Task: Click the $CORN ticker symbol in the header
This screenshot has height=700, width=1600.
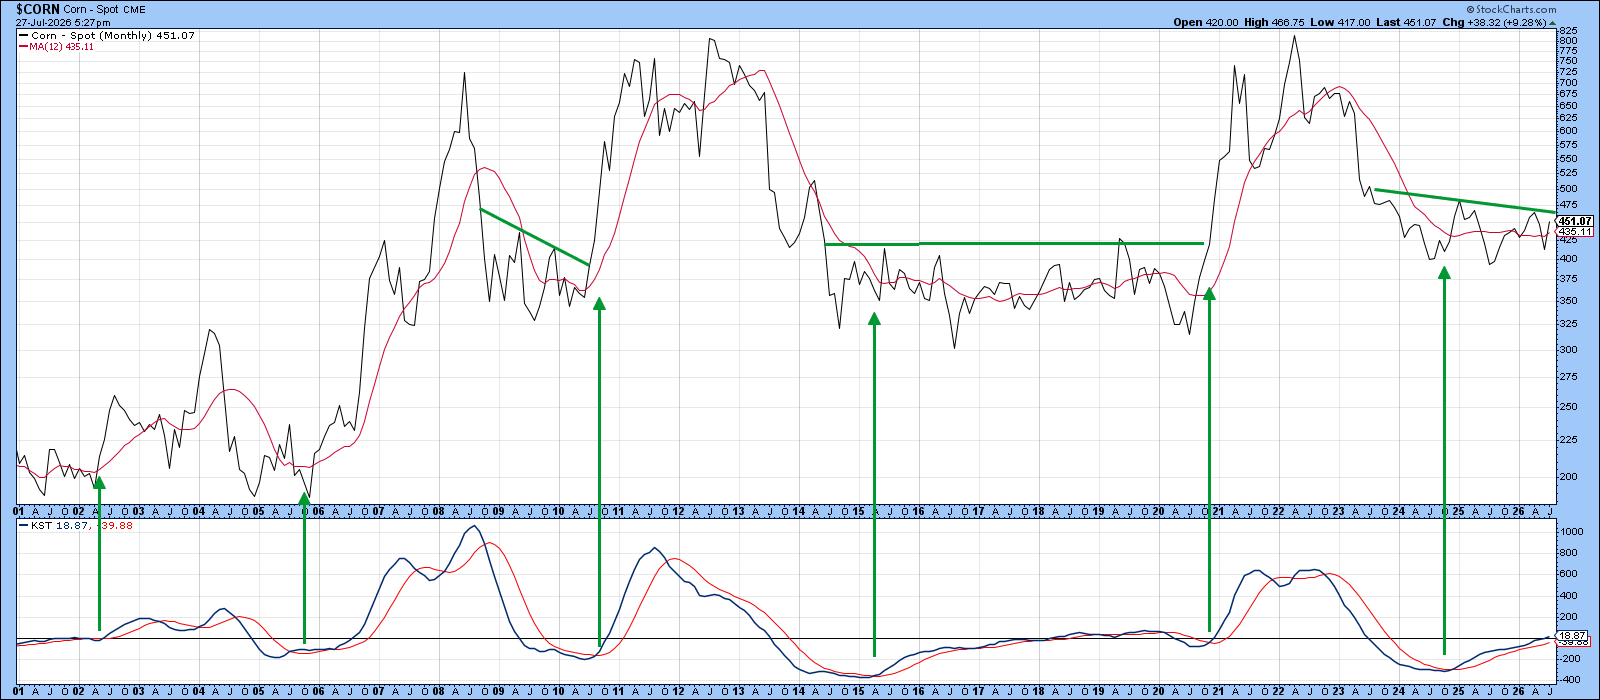Action: coord(36,8)
